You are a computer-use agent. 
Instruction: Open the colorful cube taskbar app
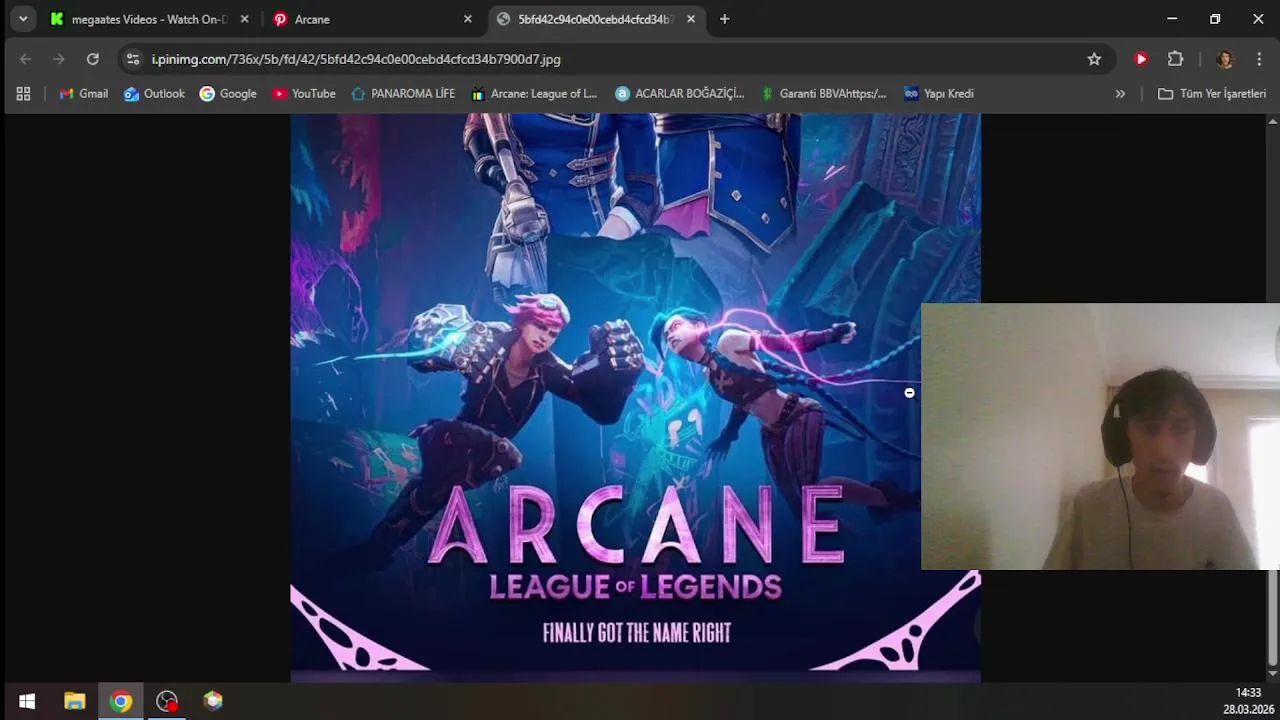pos(213,701)
